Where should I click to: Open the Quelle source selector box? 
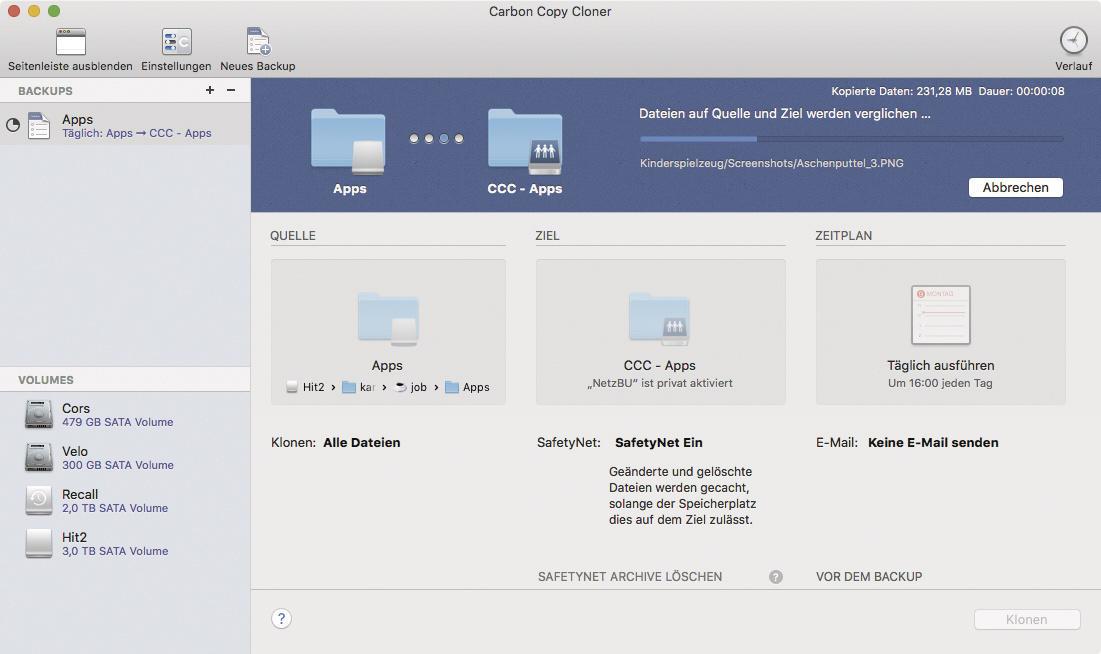pyautogui.click(x=388, y=332)
